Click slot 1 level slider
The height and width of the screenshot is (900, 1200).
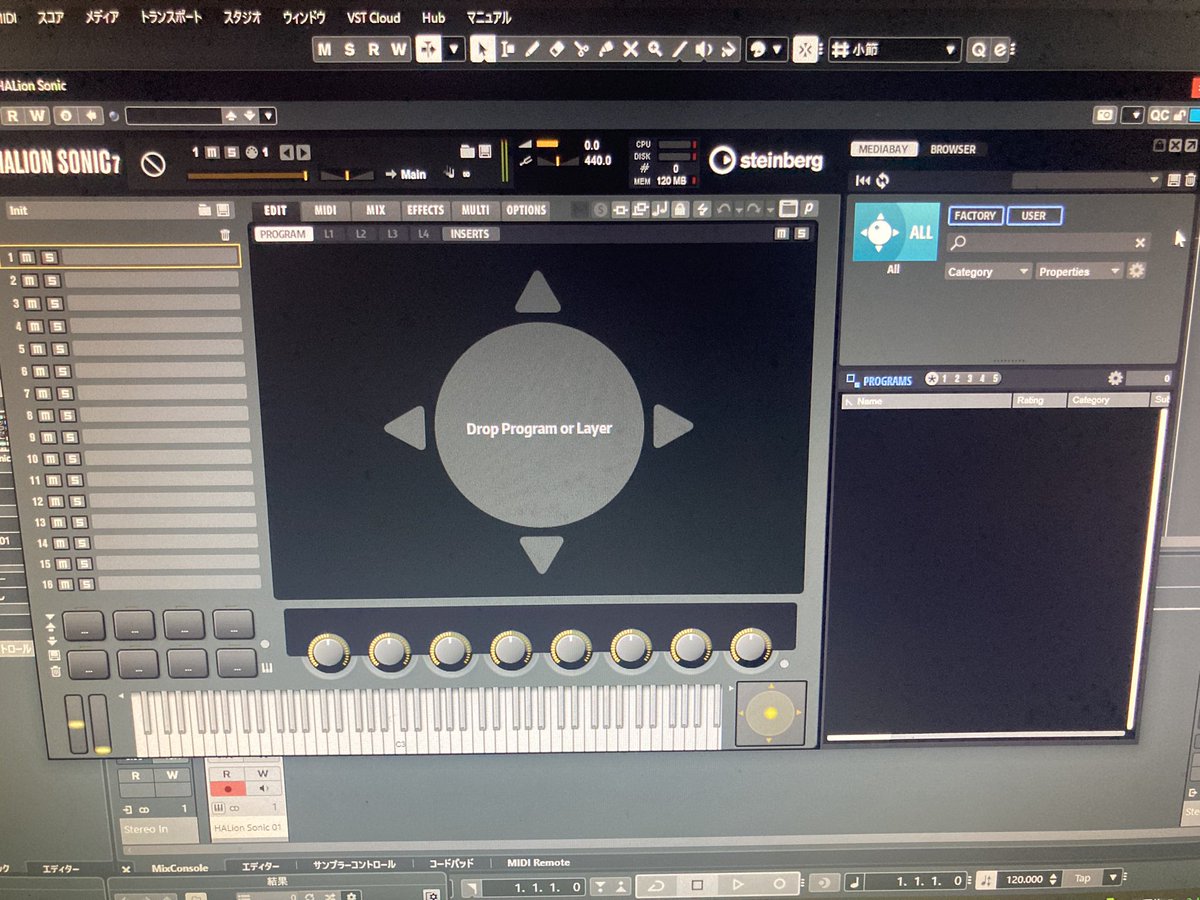coord(247,176)
